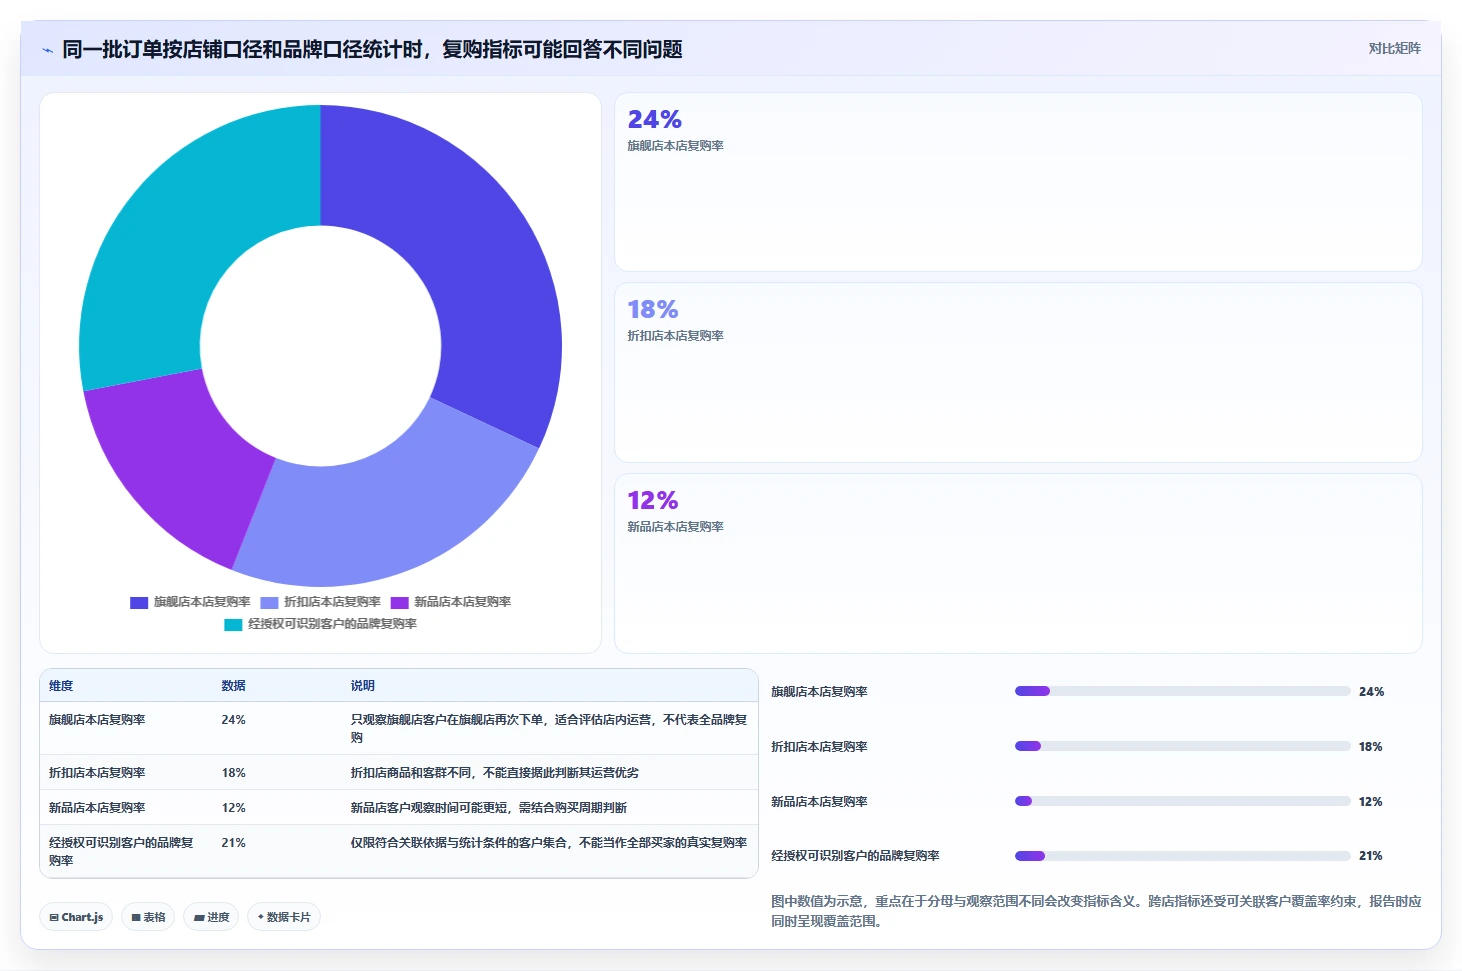Click the Chart.js tag chip

pyautogui.click(x=76, y=917)
